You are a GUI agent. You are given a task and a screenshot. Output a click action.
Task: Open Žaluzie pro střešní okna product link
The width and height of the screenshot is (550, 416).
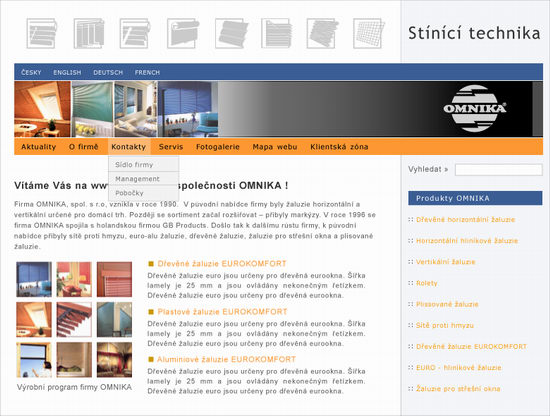(x=458, y=389)
